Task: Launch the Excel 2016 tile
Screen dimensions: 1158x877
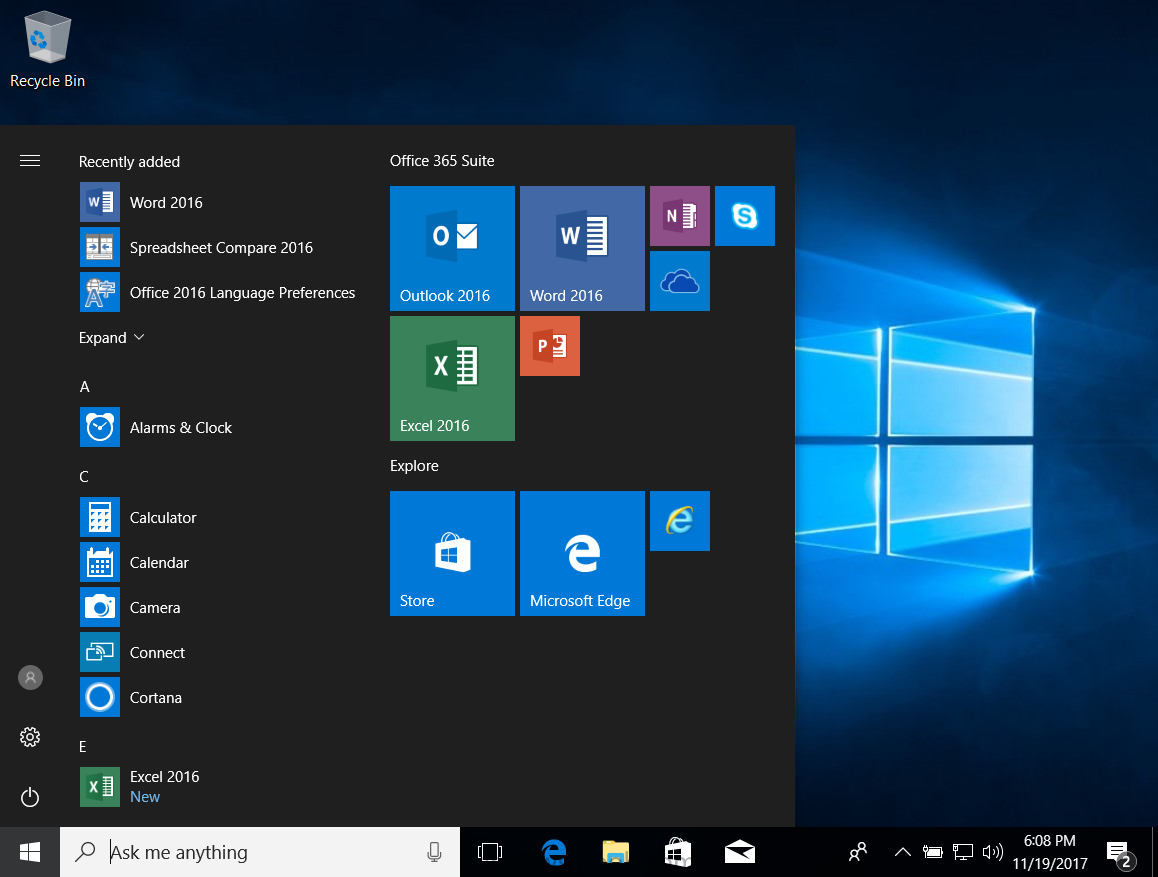Action: [x=452, y=378]
